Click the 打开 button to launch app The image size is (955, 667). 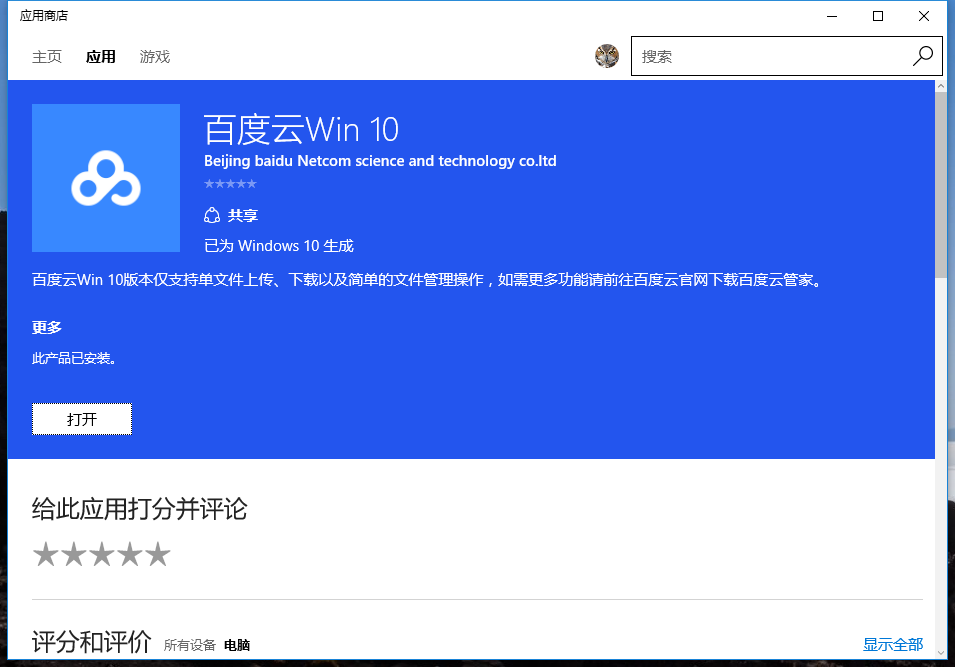click(x=82, y=419)
